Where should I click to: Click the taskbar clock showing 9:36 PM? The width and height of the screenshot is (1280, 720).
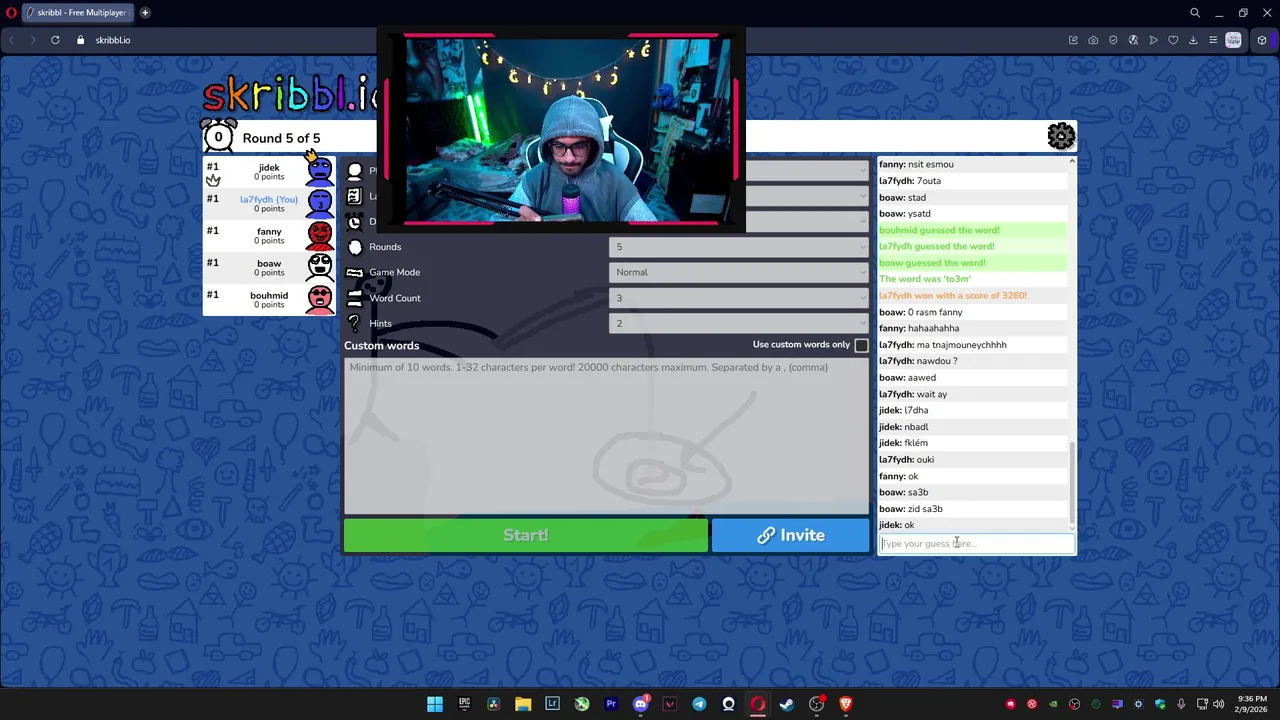click(1251, 704)
